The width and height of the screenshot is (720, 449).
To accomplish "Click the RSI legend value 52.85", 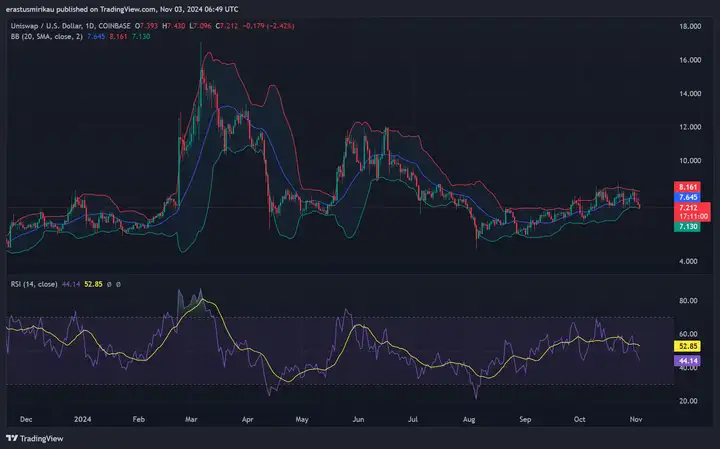I will (x=93, y=284).
